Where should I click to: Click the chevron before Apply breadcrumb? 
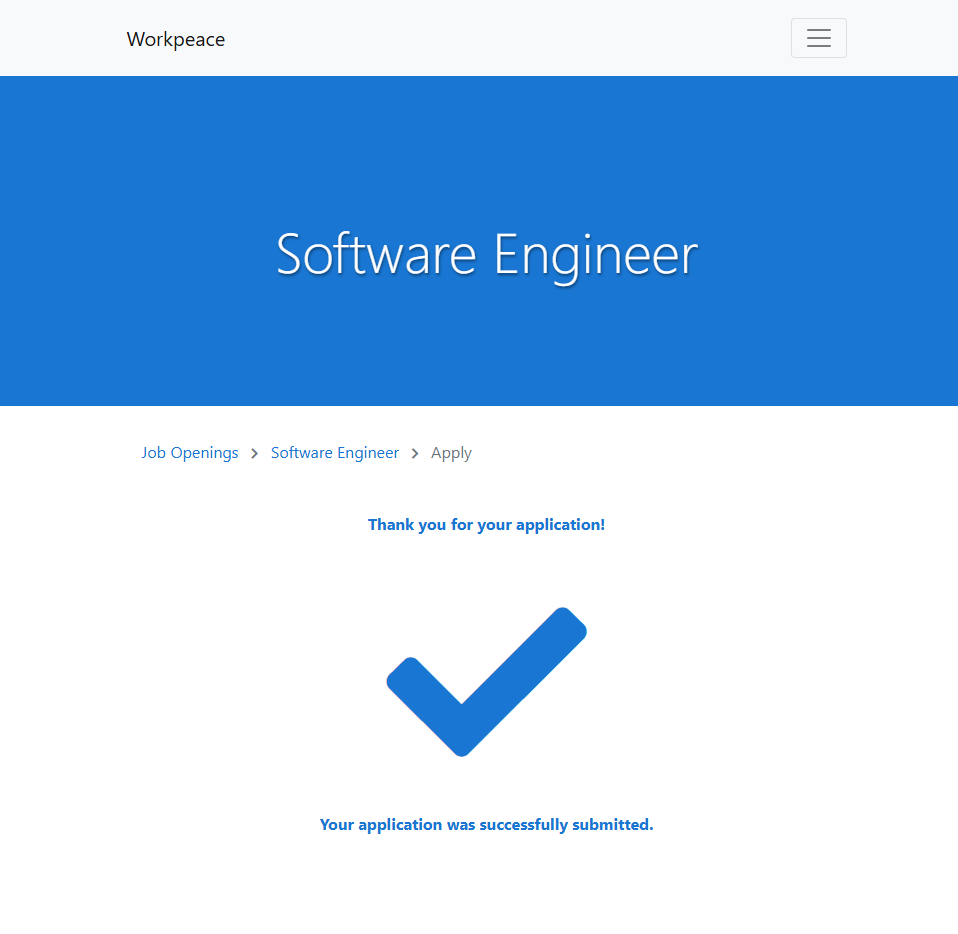pos(415,454)
